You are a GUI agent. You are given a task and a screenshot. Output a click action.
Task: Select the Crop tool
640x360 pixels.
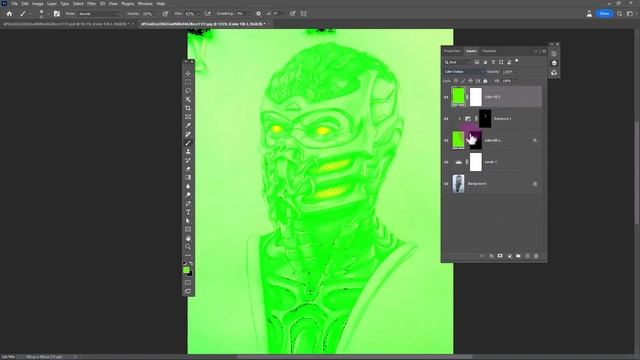pos(188,108)
